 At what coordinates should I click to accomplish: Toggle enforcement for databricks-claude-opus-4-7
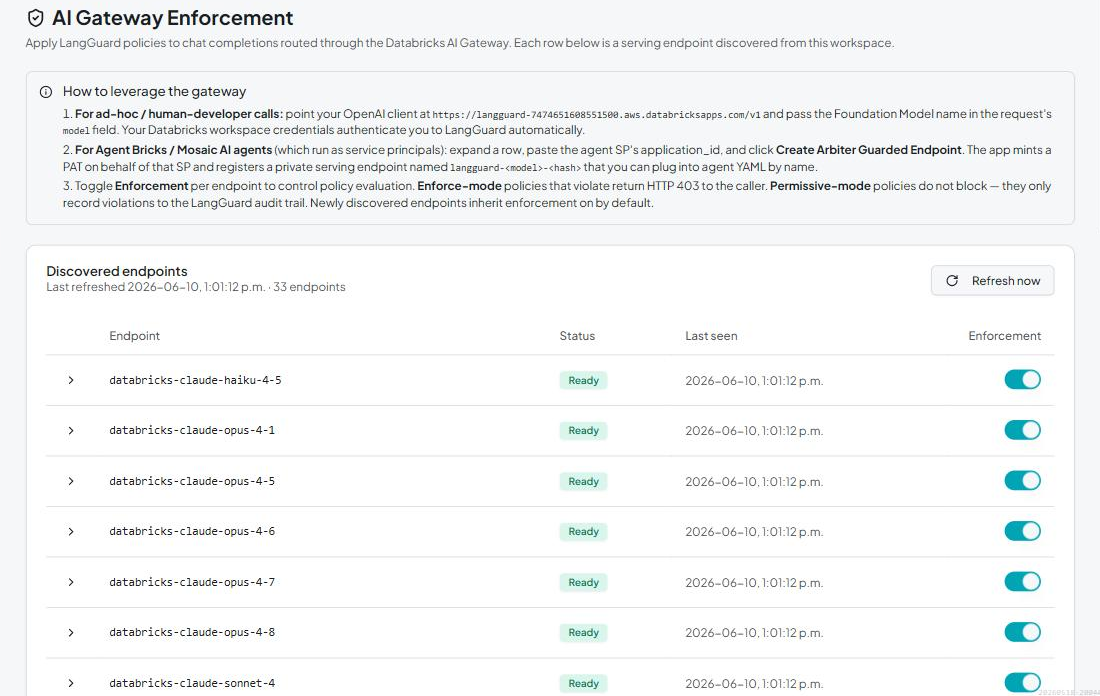[1022, 582]
